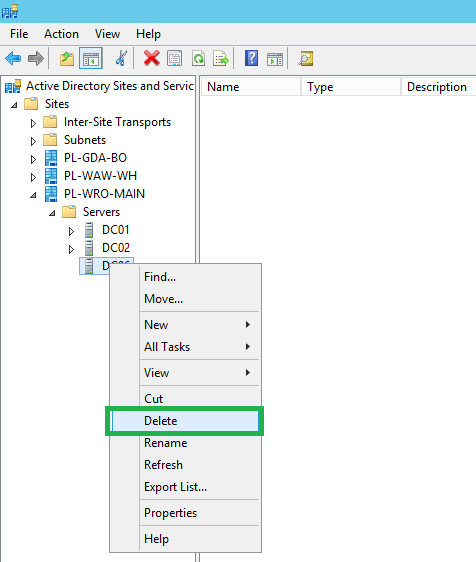476x562 pixels.
Task: Sort by the Type column header
Action: point(351,87)
